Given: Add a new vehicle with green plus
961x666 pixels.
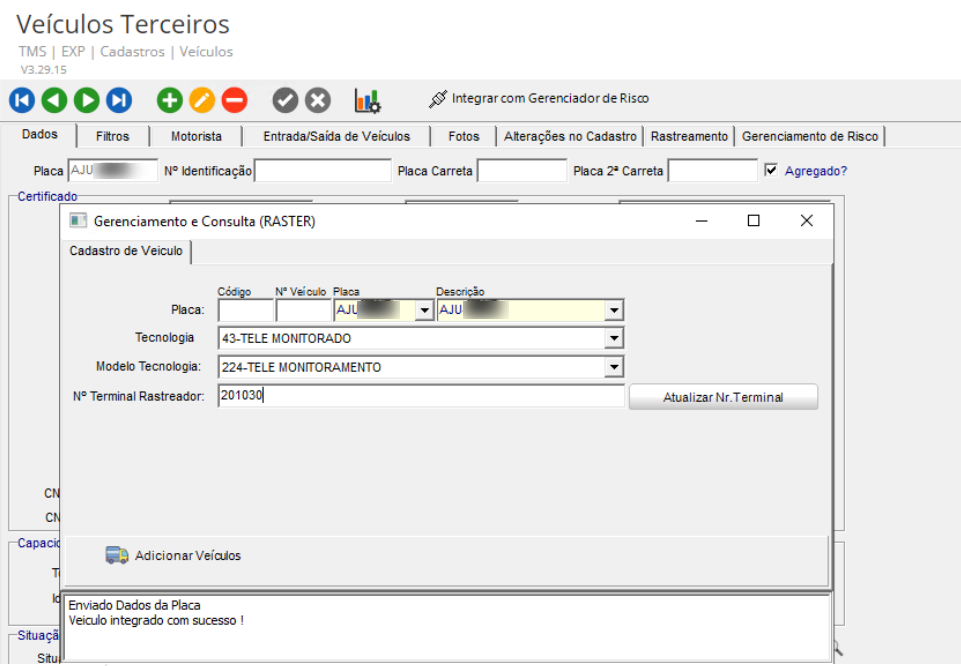Looking at the screenshot, I should pyautogui.click(x=170, y=100).
